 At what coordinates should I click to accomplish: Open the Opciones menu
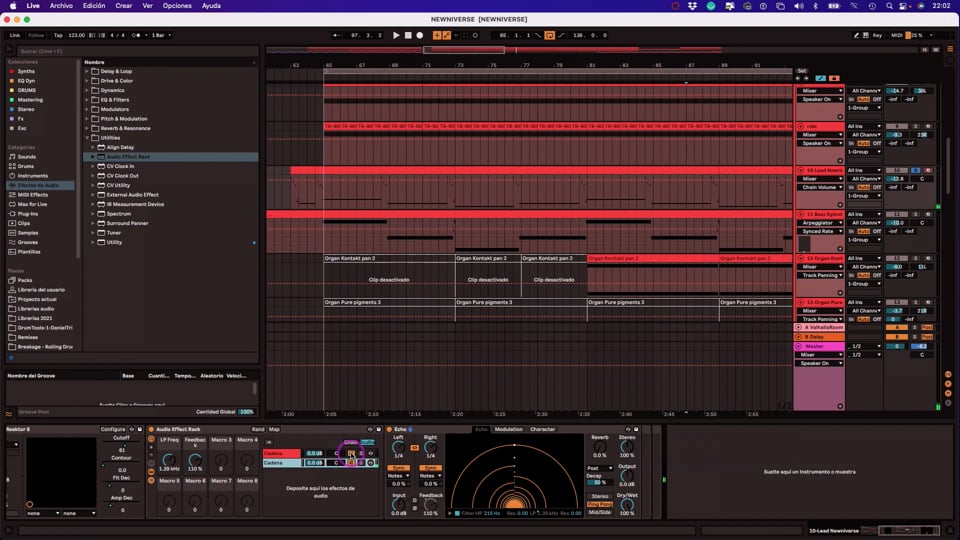coord(177,6)
